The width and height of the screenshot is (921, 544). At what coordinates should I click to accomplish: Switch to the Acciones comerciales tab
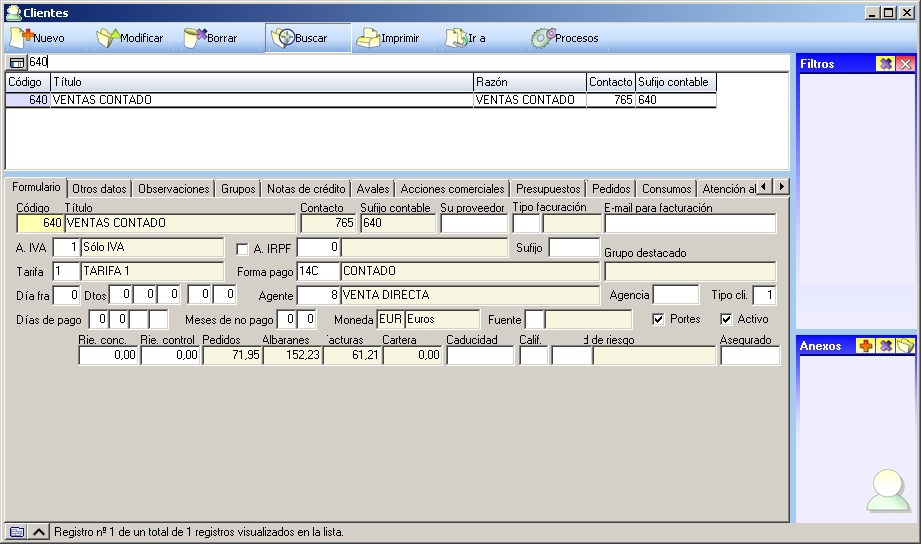[x=452, y=189]
